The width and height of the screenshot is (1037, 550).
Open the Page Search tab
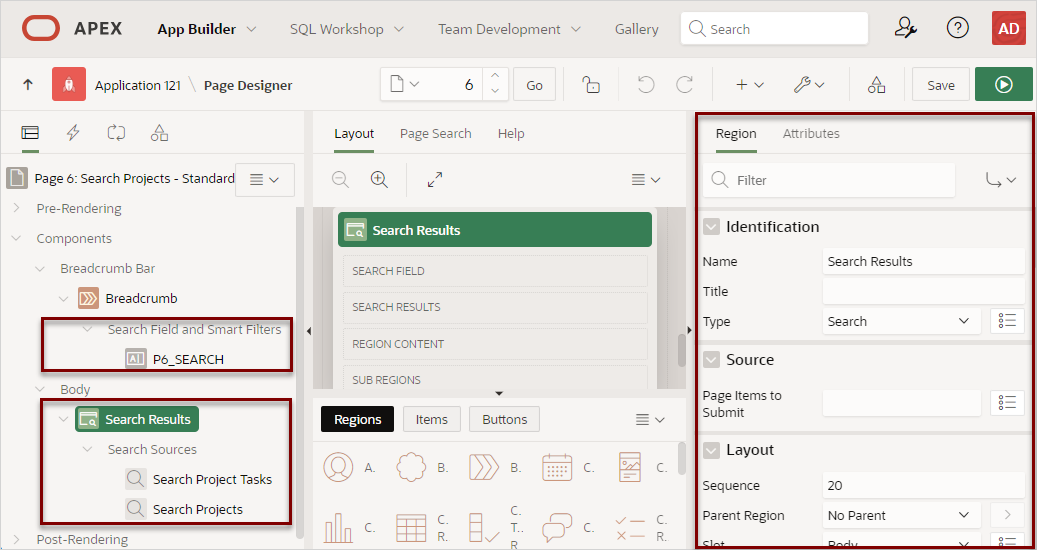coord(435,133)
